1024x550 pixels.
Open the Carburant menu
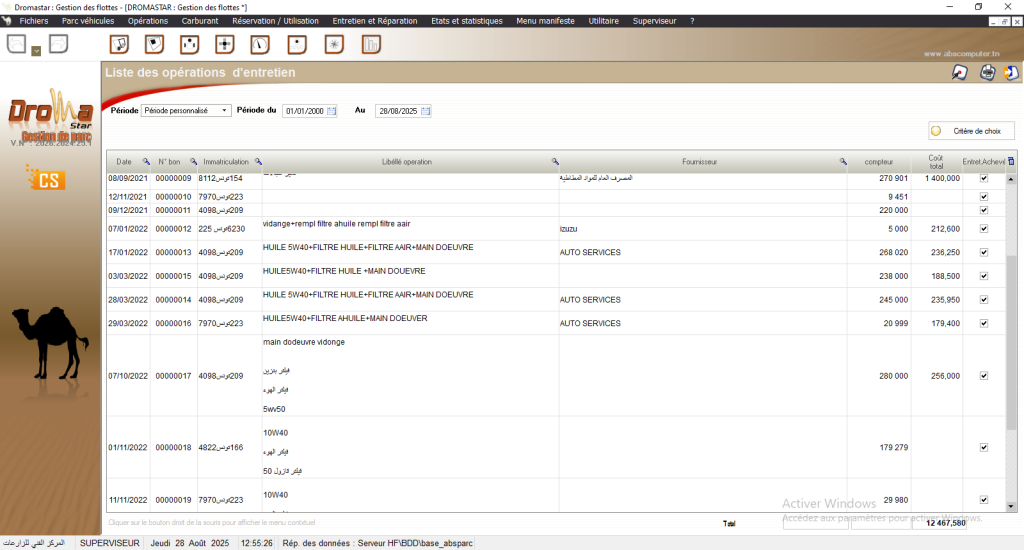(x=200, y=20)
